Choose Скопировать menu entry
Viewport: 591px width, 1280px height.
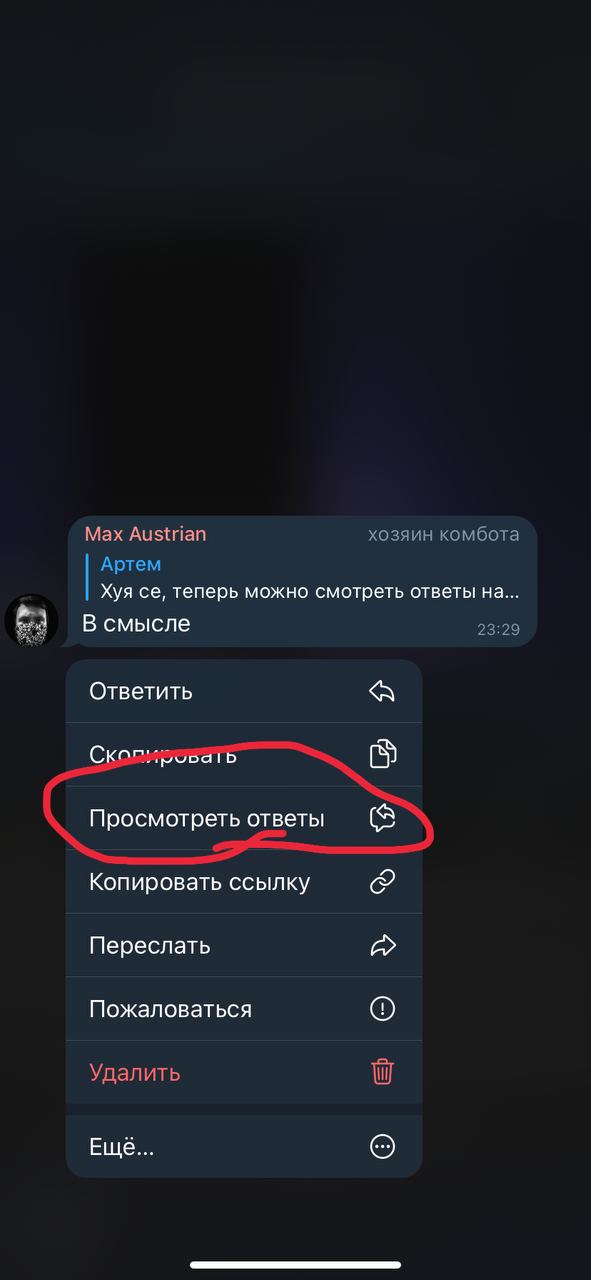pyautogui.click(x=244, y=754)
